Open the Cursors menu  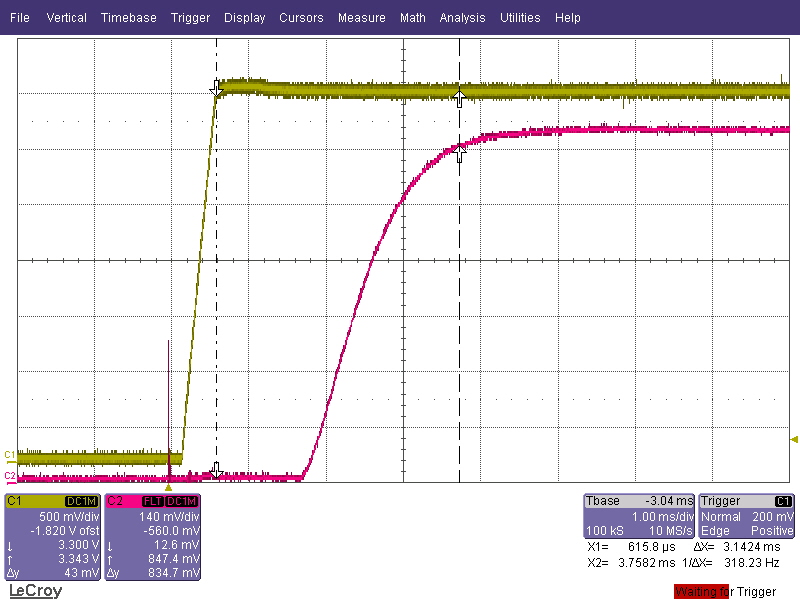click(x=301, y=18)
